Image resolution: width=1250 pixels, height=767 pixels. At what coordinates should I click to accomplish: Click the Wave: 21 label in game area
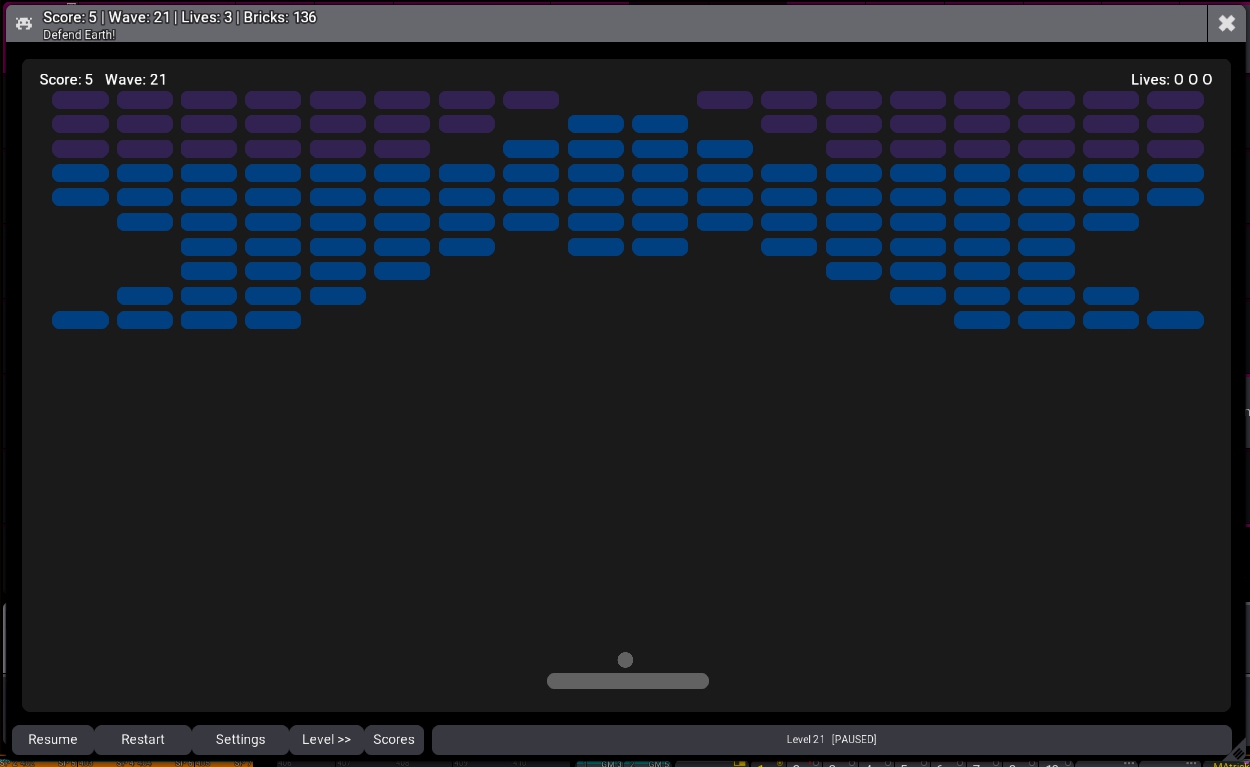[136, 80]
